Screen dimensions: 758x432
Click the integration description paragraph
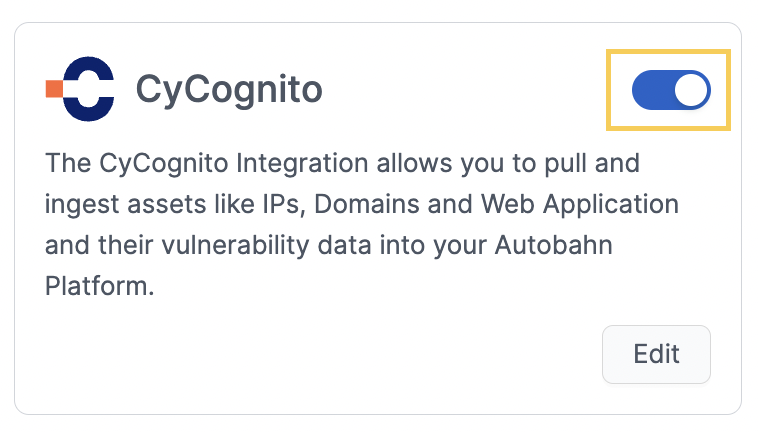[x=362, y=224]
